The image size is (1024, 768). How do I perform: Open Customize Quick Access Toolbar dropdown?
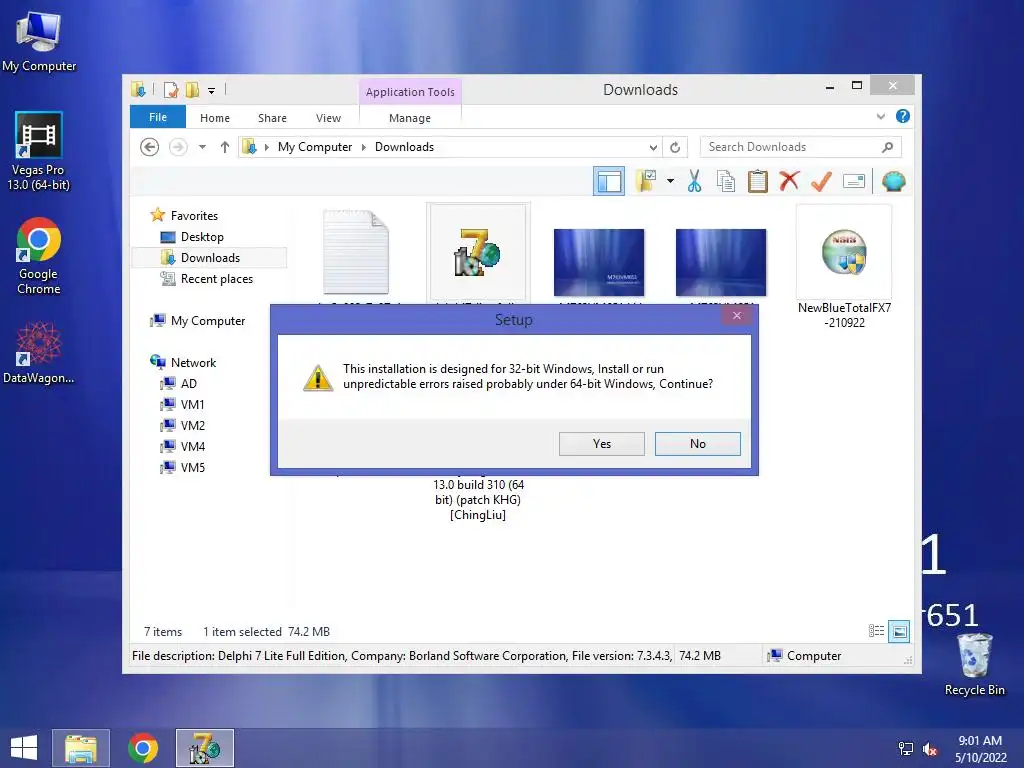[212, 91]
